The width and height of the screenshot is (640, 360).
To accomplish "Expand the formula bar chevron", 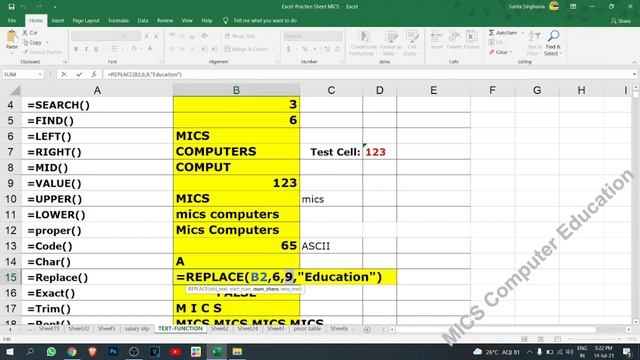I will tap(634, 74).
